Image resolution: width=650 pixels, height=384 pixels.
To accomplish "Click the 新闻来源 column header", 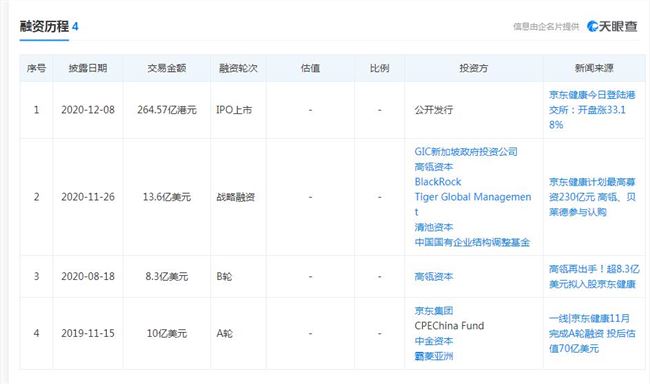I will [x=594, y=68].
